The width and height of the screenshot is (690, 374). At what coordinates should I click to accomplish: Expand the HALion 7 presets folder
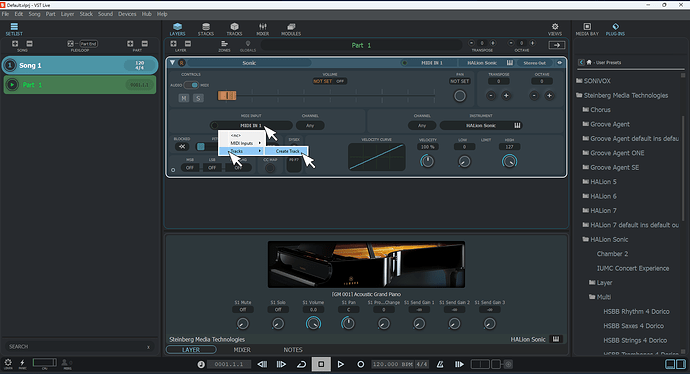pos(603,210)
